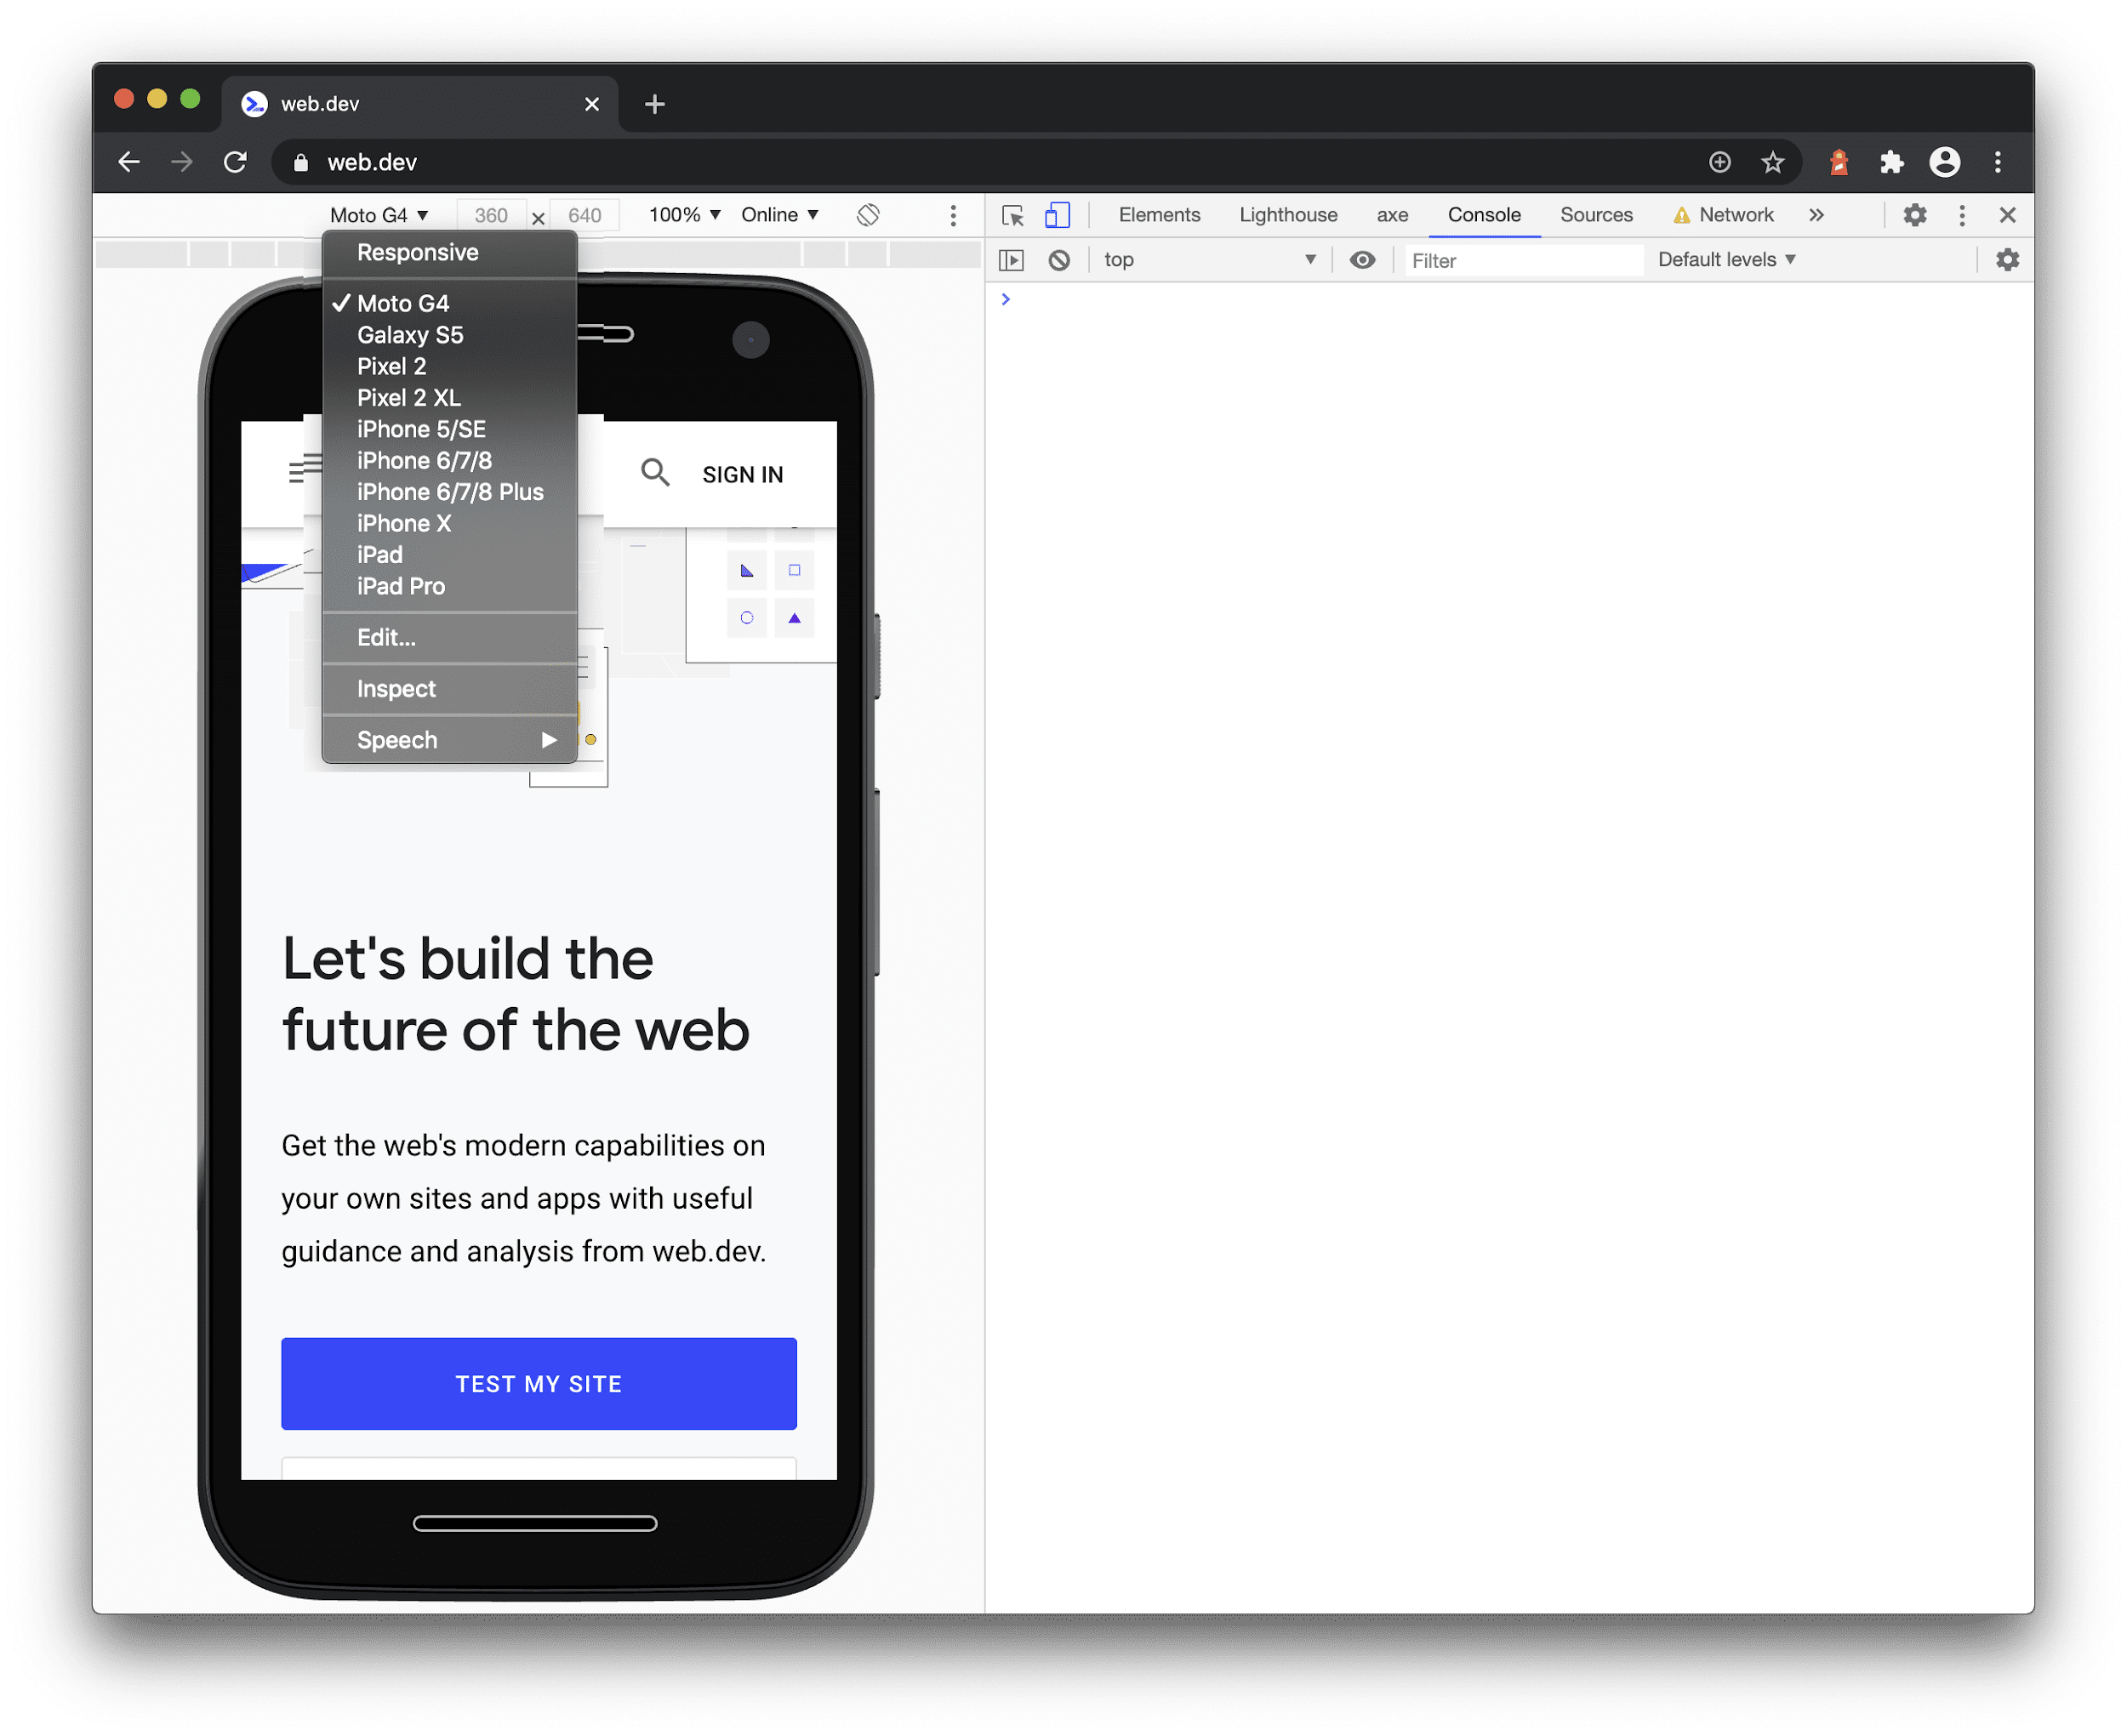Toggle device toolbar inspect icon

(1055, 212)
